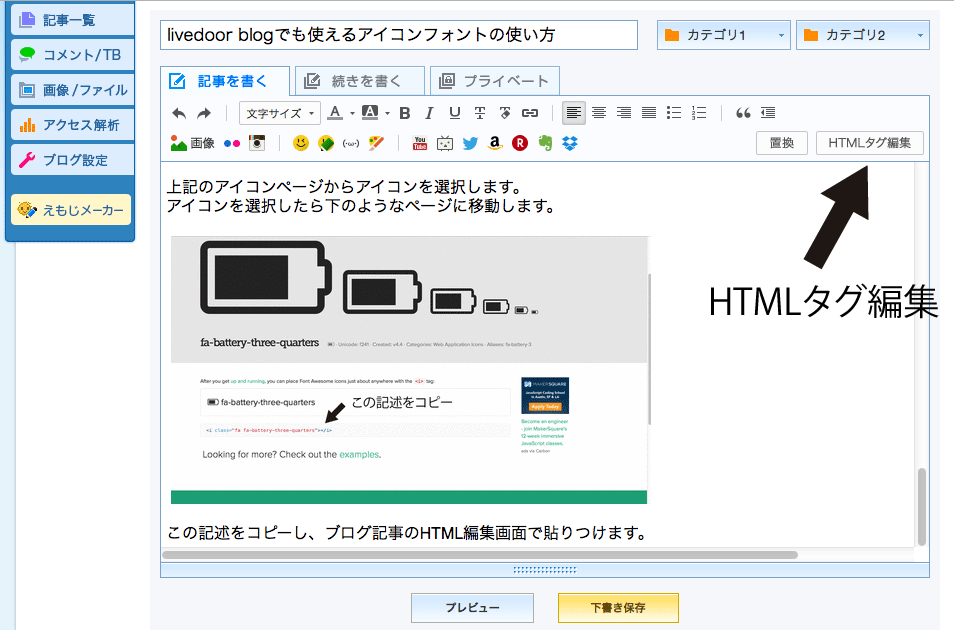Justify text alignment
This screenshot has height=630, width=954.
point(649,113)
